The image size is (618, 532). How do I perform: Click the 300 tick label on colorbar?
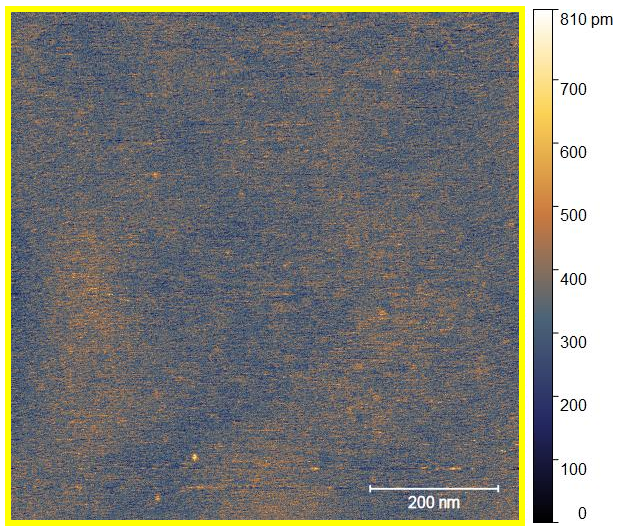(x=573, y=342)
